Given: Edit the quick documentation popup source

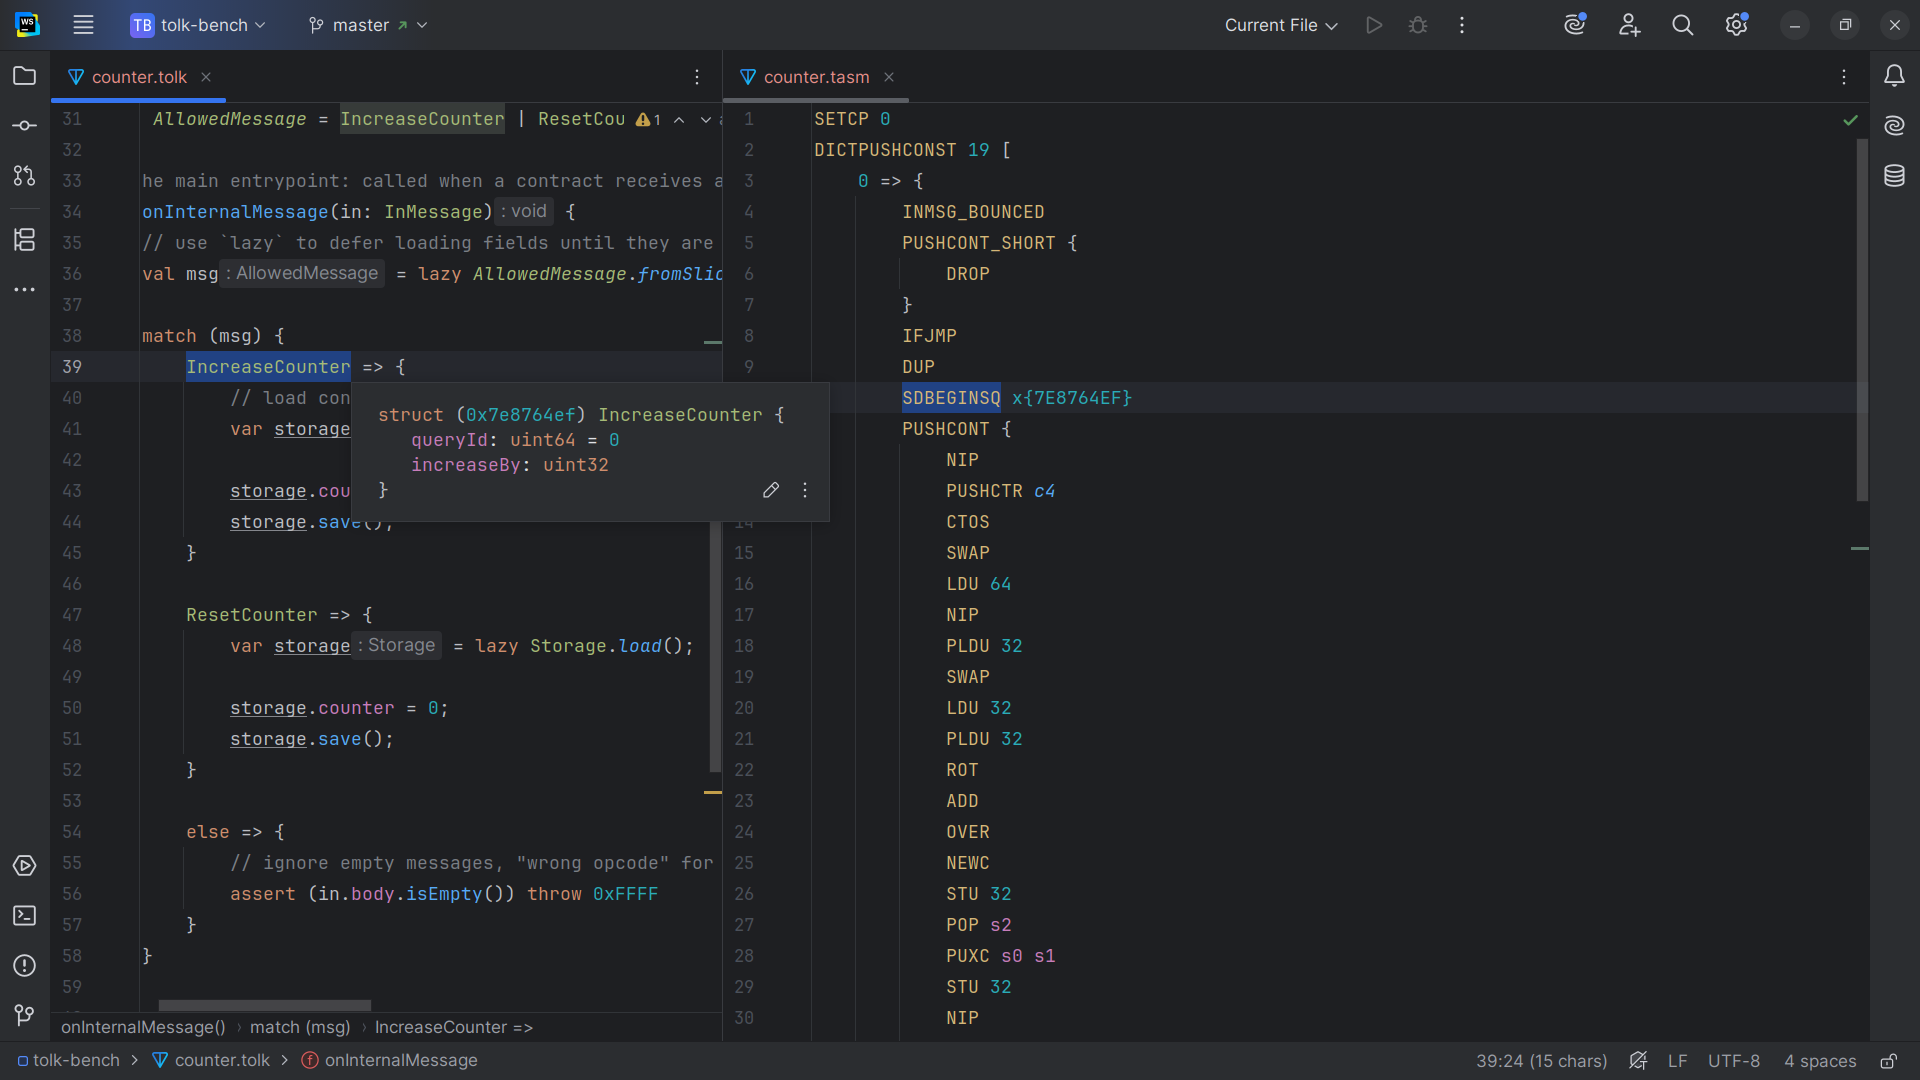Looking at the screenshot, I should tap(771, 490).
